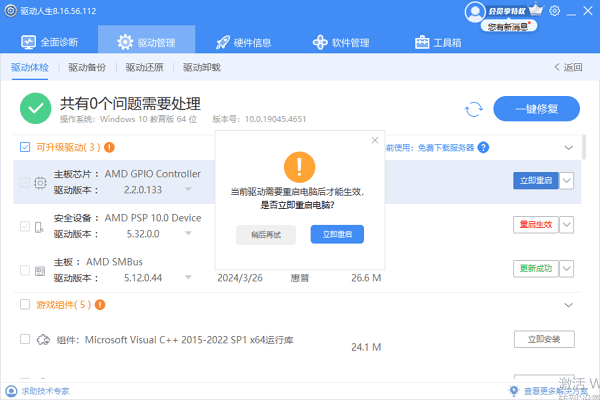
Task: Click the 一键修复 button
Action: tap(536, 109)
